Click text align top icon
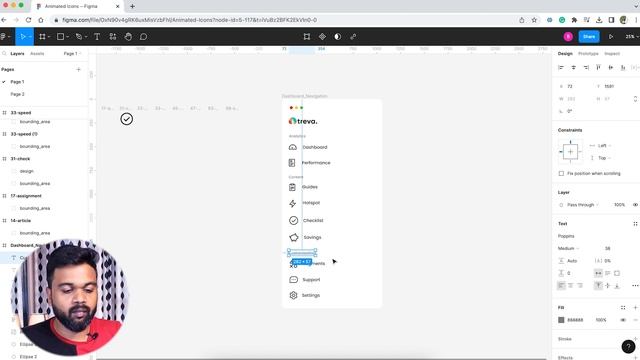 [x=598, y=285]
